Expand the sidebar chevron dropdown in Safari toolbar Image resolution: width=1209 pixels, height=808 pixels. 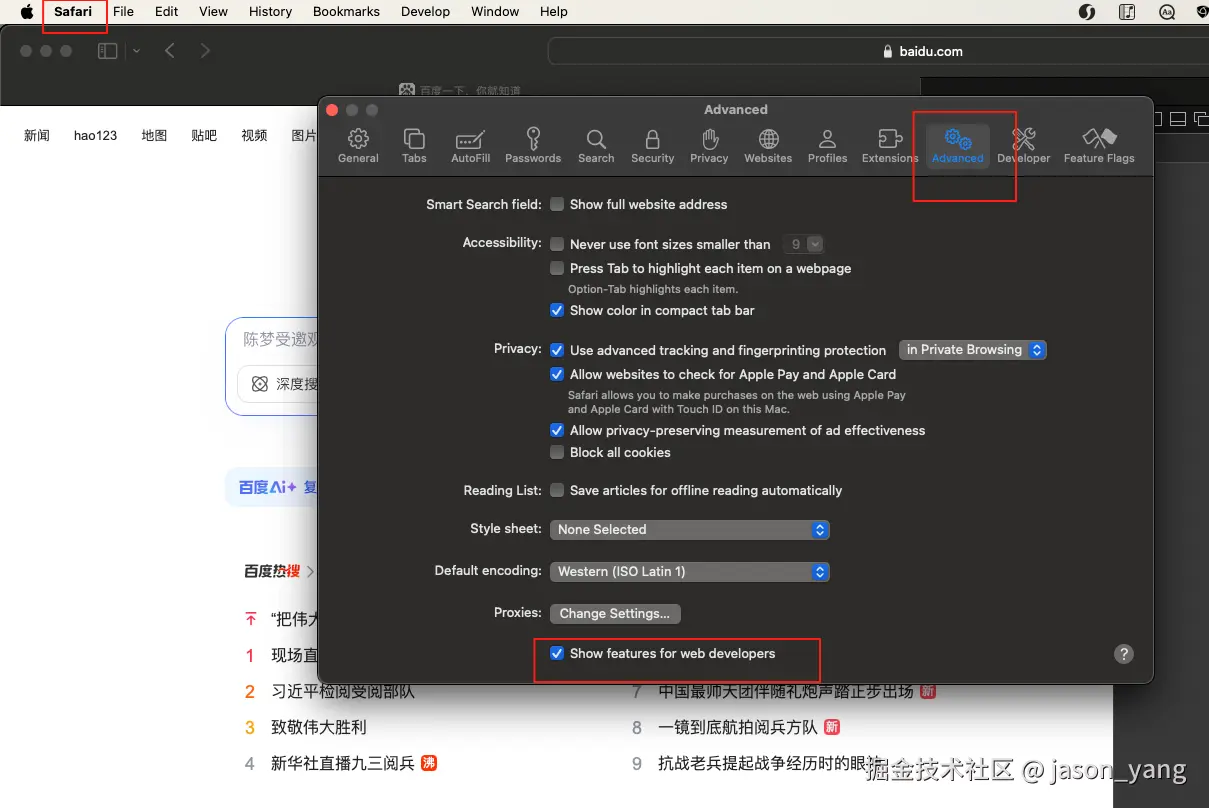tap(137, 51)
